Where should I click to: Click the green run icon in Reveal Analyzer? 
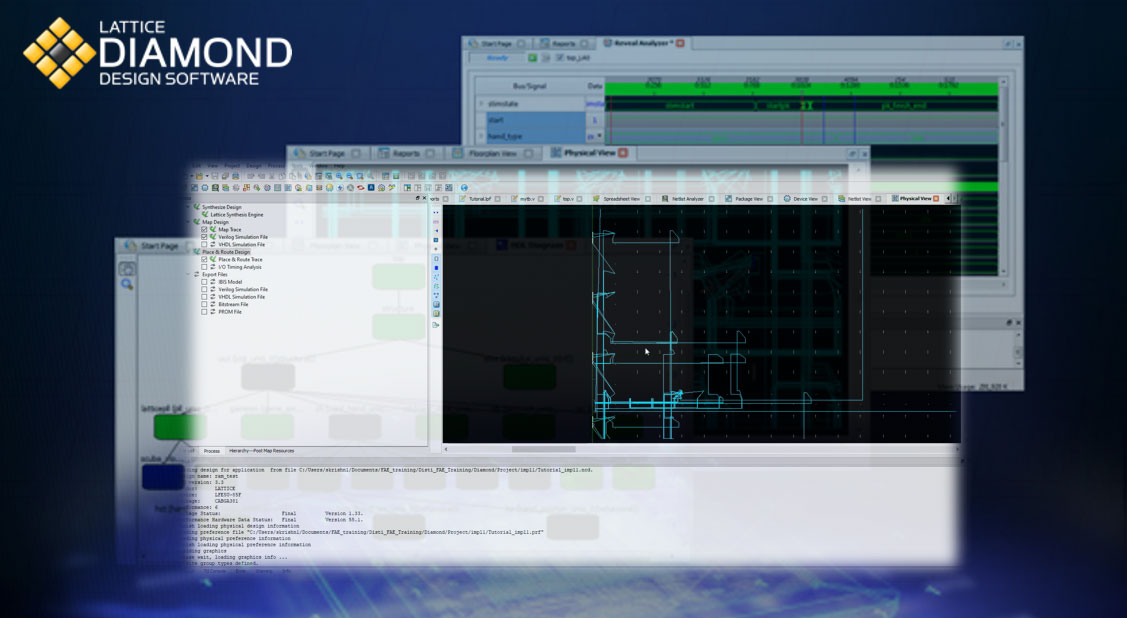click(x=533, y=58)
